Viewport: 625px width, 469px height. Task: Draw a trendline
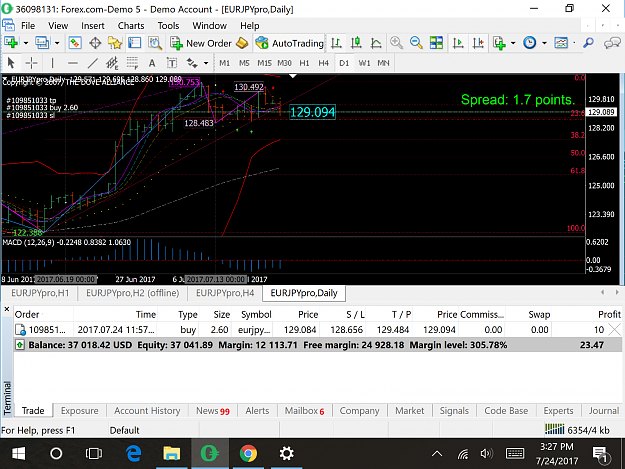[92, 63]
